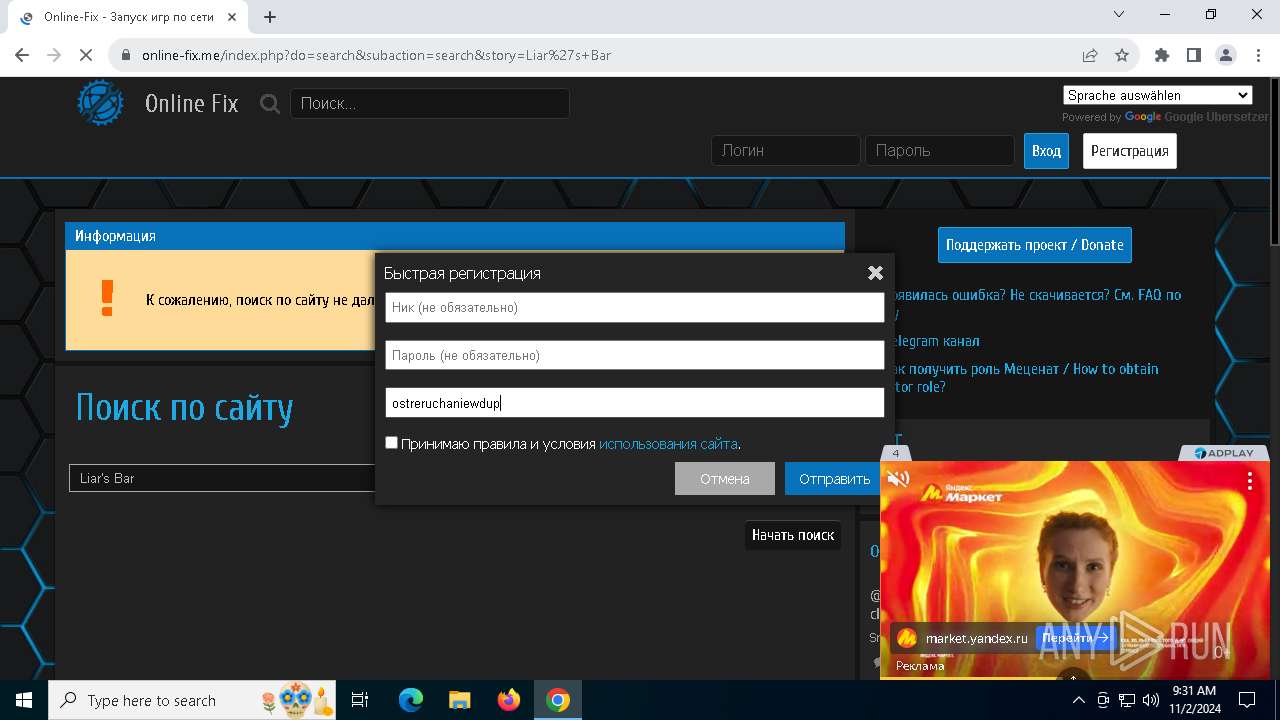The image size is (1280, 720).
Task: Focus the header Пароль field
Action: (x=940, y=151)
